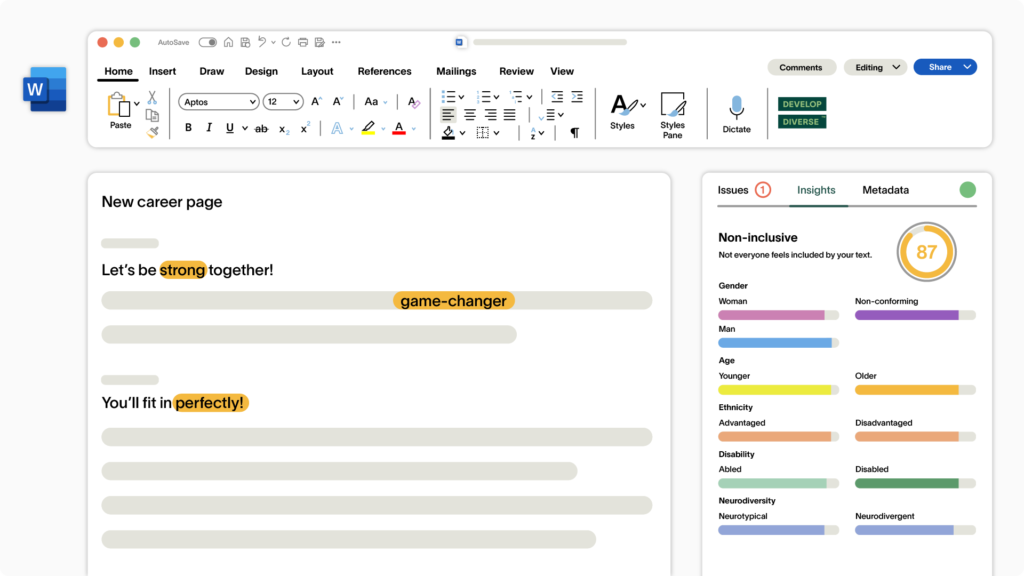
Task: Expand the font size 12 dropdown
Action: 283,102
